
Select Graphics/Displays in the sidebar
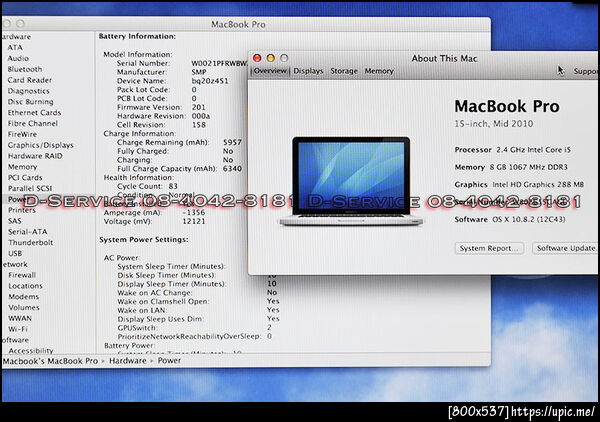(41, 145)
